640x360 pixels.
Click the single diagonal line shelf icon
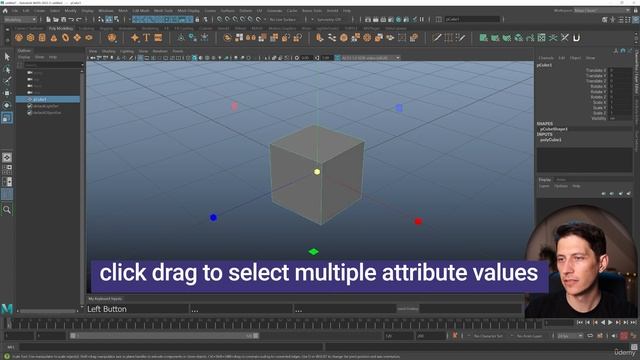point(437,38)
